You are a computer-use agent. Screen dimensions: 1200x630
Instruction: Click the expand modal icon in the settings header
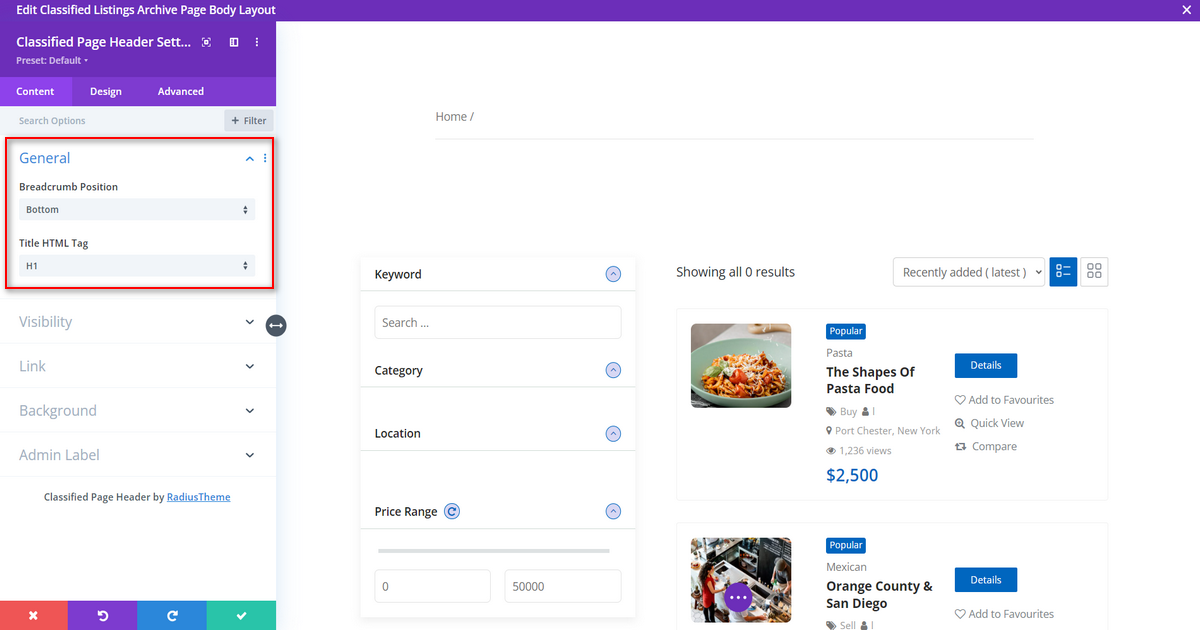[x=206, y=42]
